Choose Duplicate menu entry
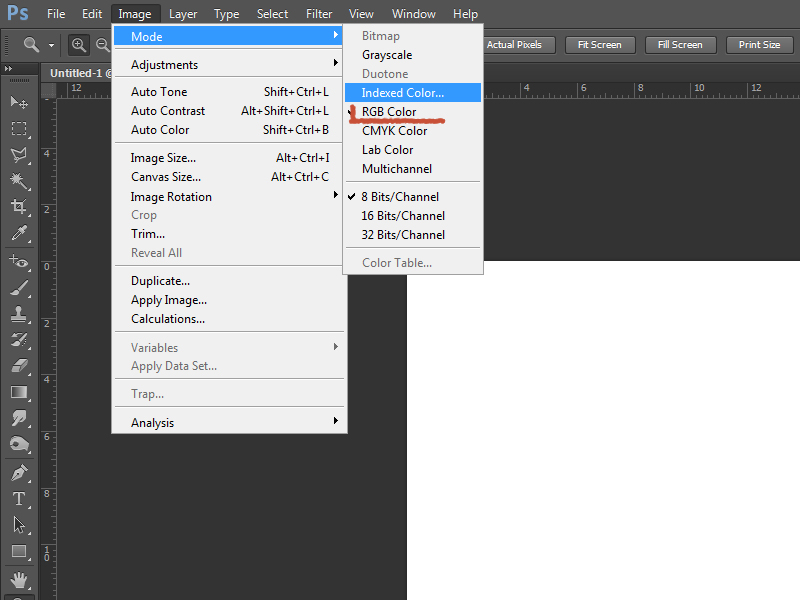Screen dimensions: 800x600 point(228,281)
